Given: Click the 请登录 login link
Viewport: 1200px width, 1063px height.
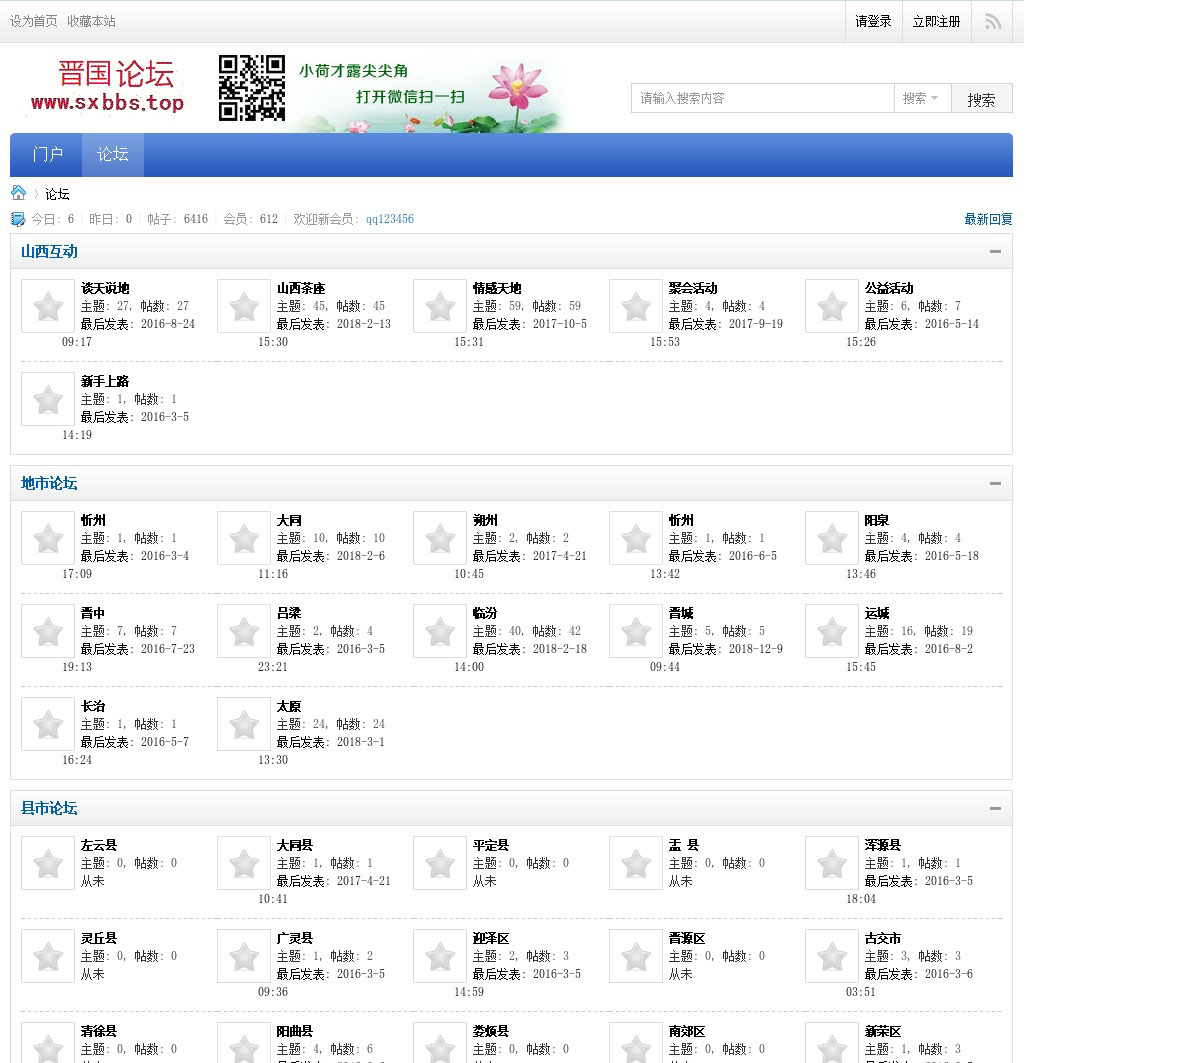Looking at the screenshot, I should 873,21.
